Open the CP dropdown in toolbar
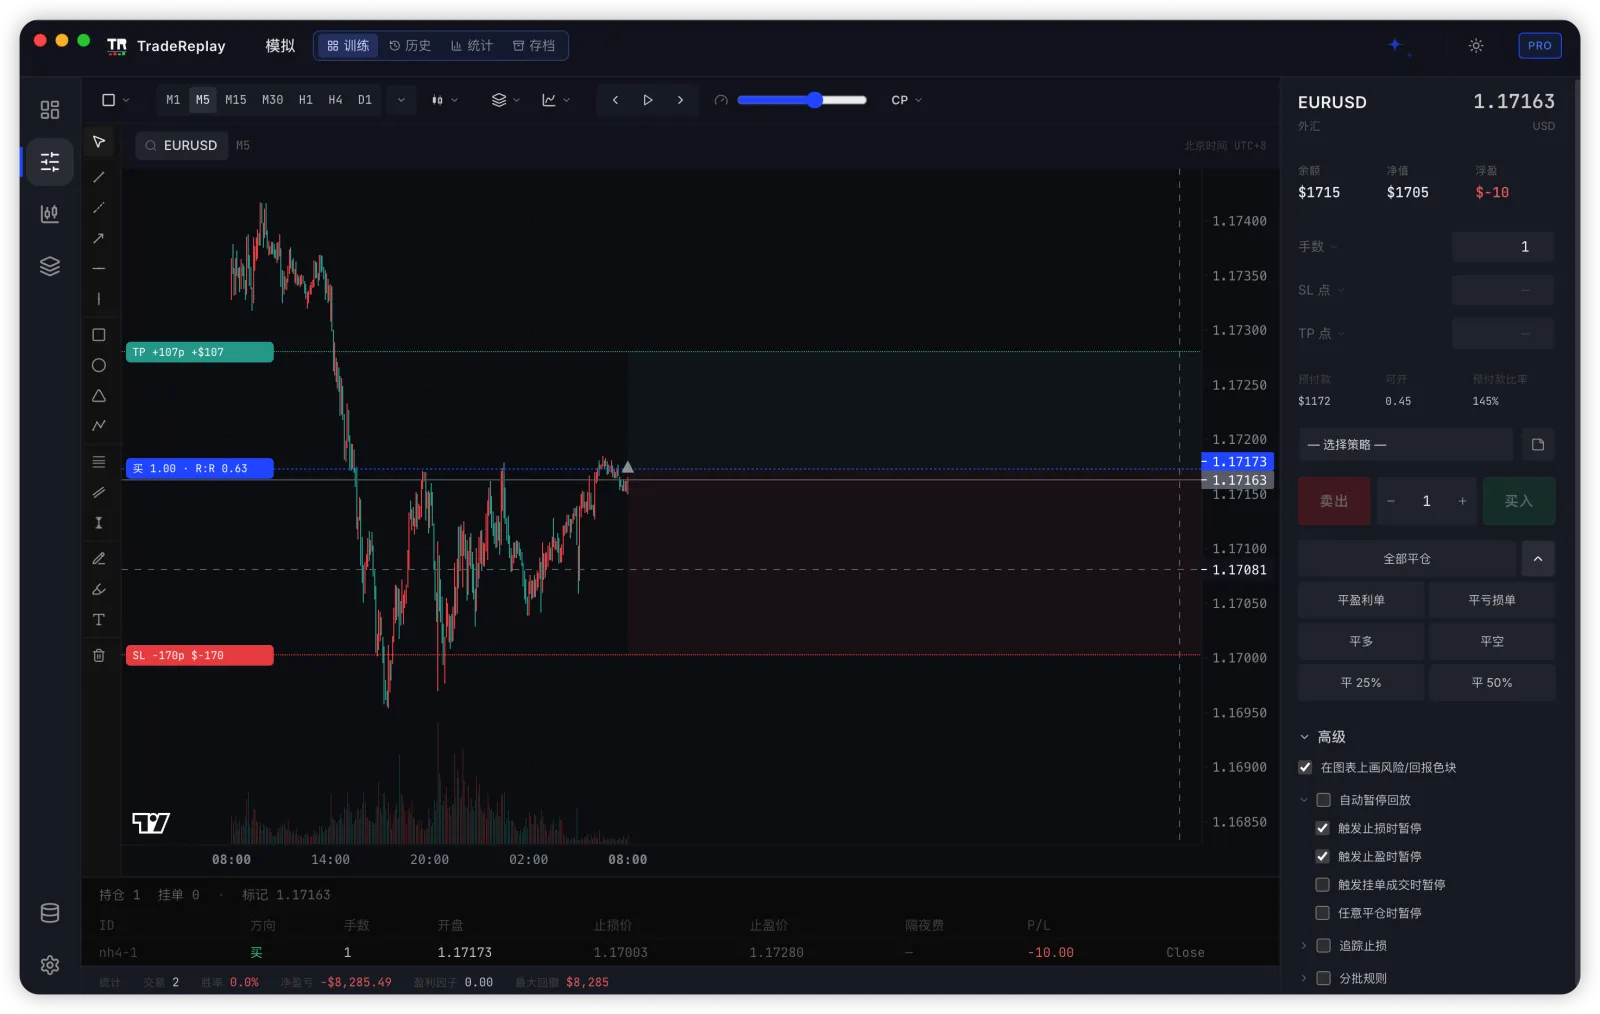This screenshot has width=1600, height=1014. 906,100
